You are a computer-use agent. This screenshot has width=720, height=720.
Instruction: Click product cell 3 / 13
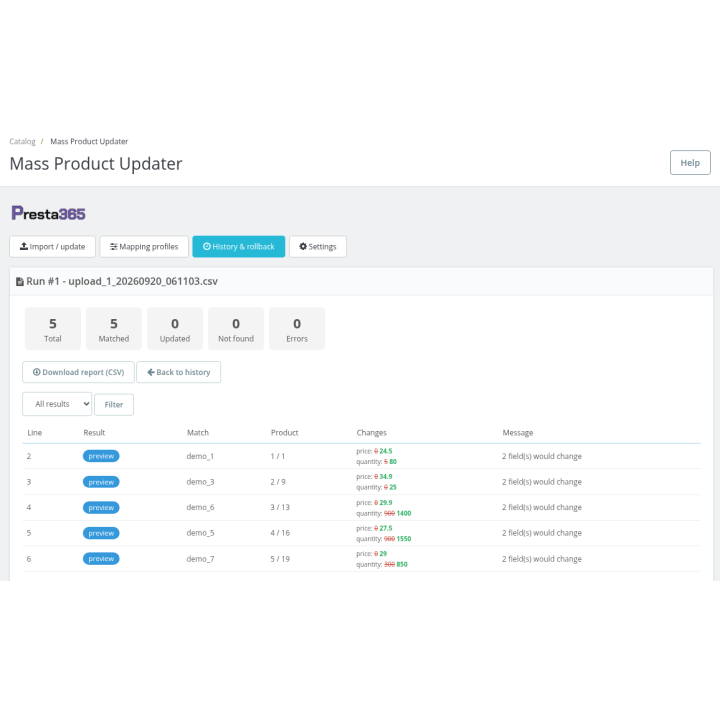pyautogui.click(x=280, y=507)
